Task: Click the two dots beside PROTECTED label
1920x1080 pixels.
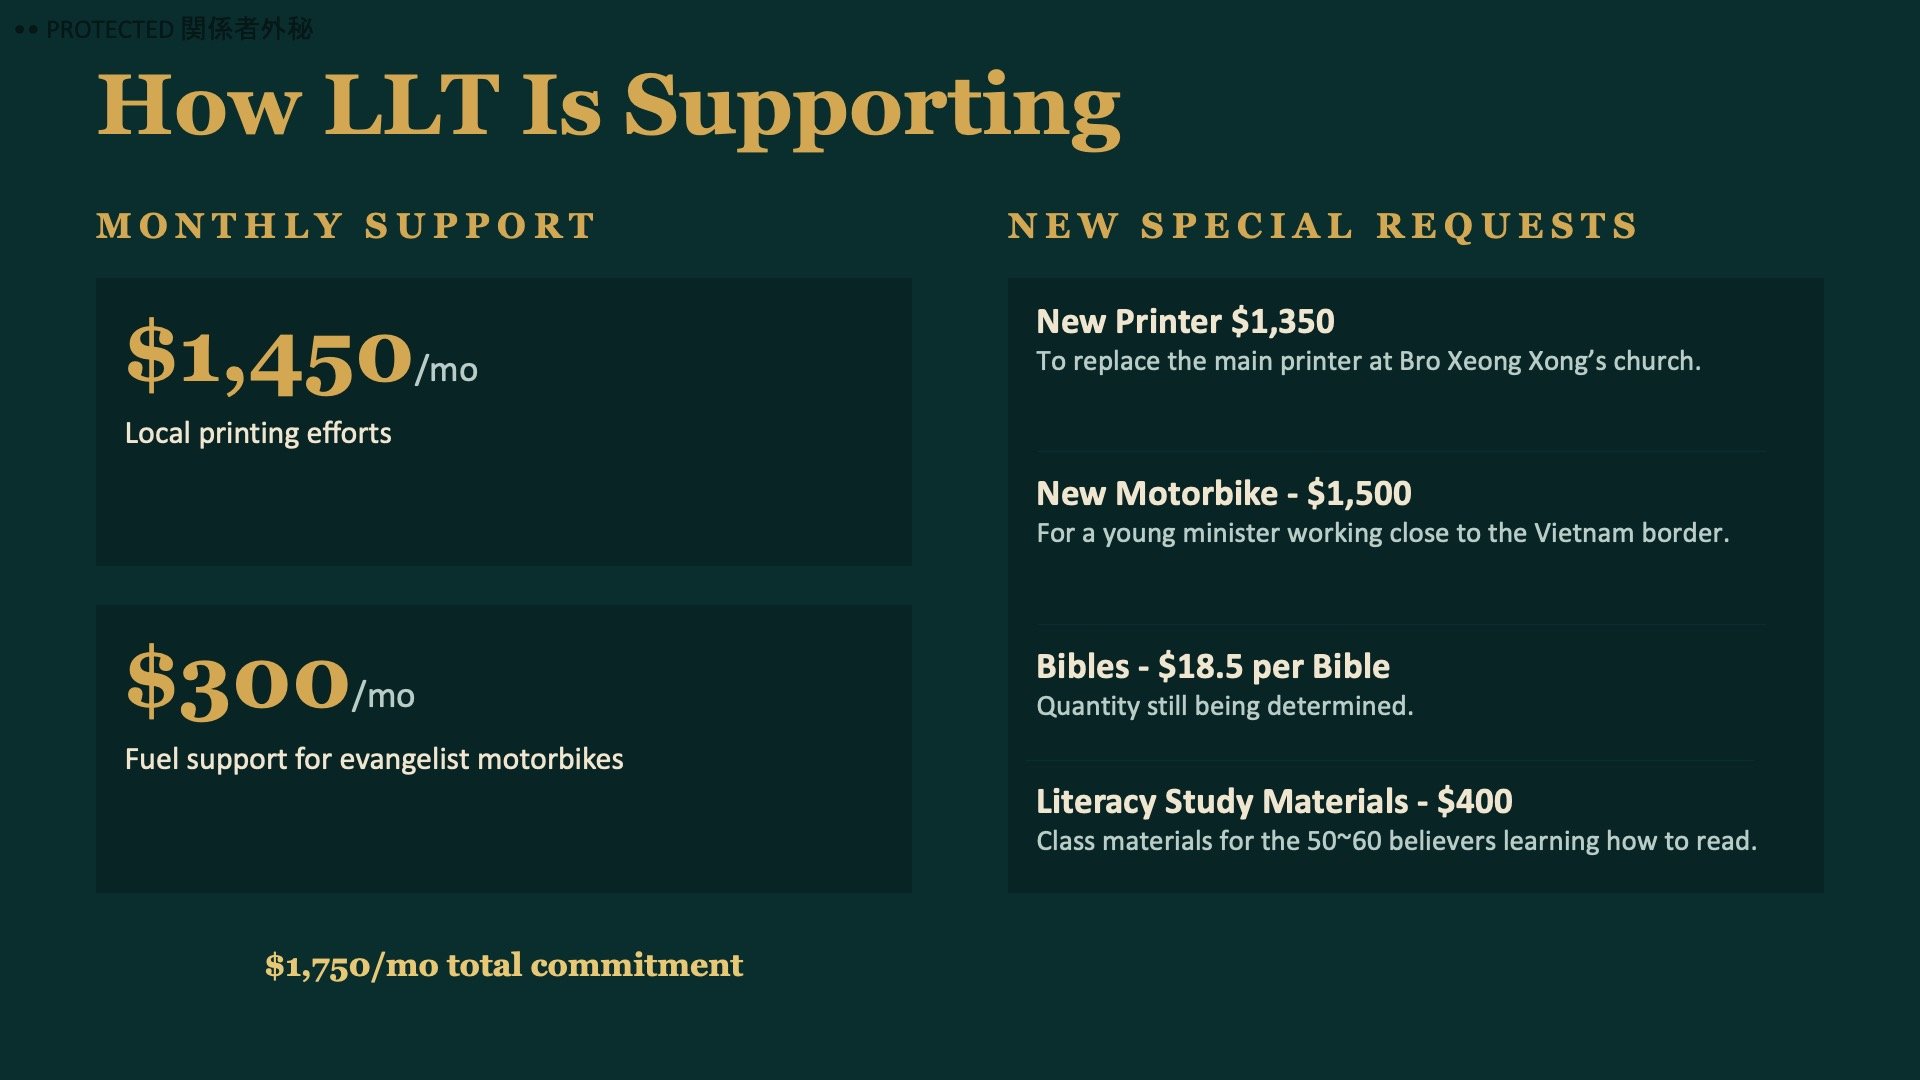Action: [27, 30]
